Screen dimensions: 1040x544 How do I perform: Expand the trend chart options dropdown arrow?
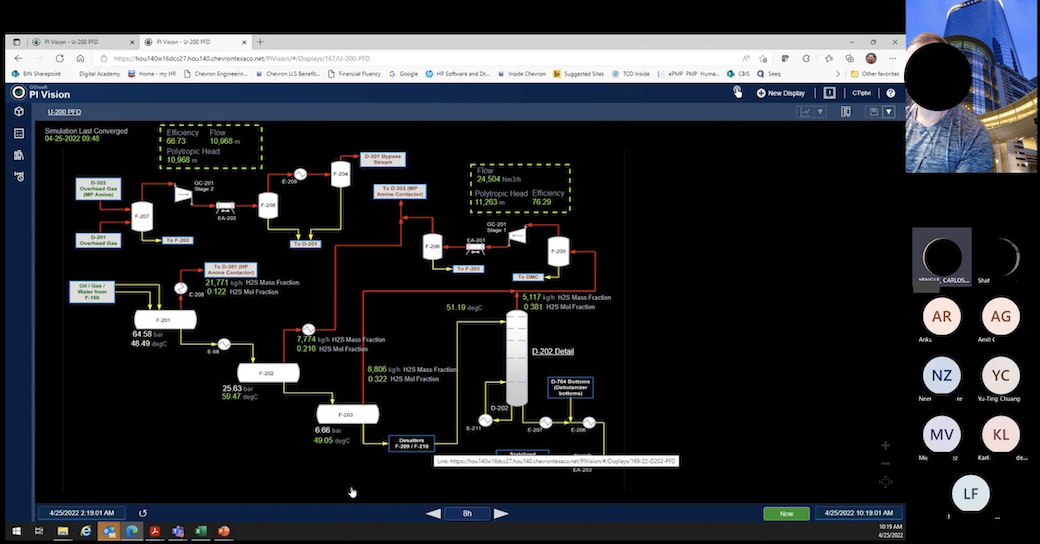(821, 112)
